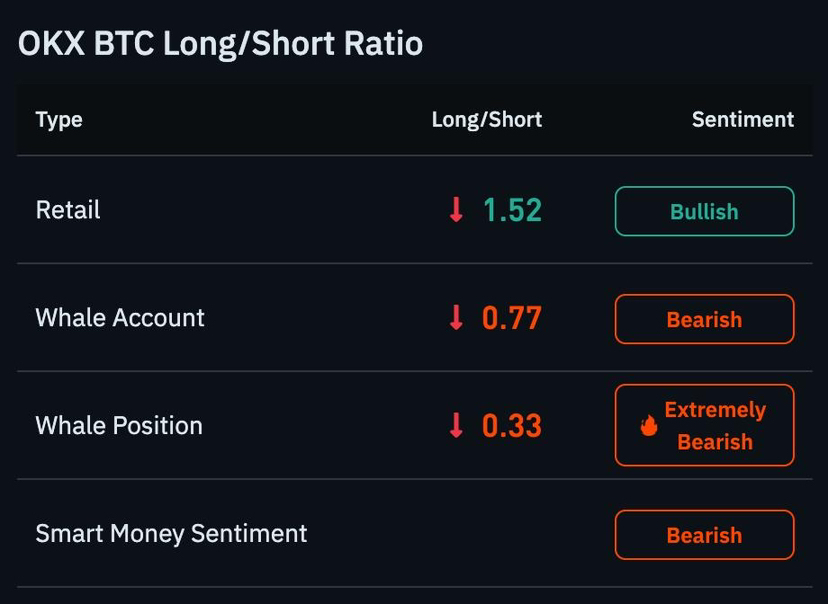Click the Whale Position ratio value 0.33

(x=512, y=426)
